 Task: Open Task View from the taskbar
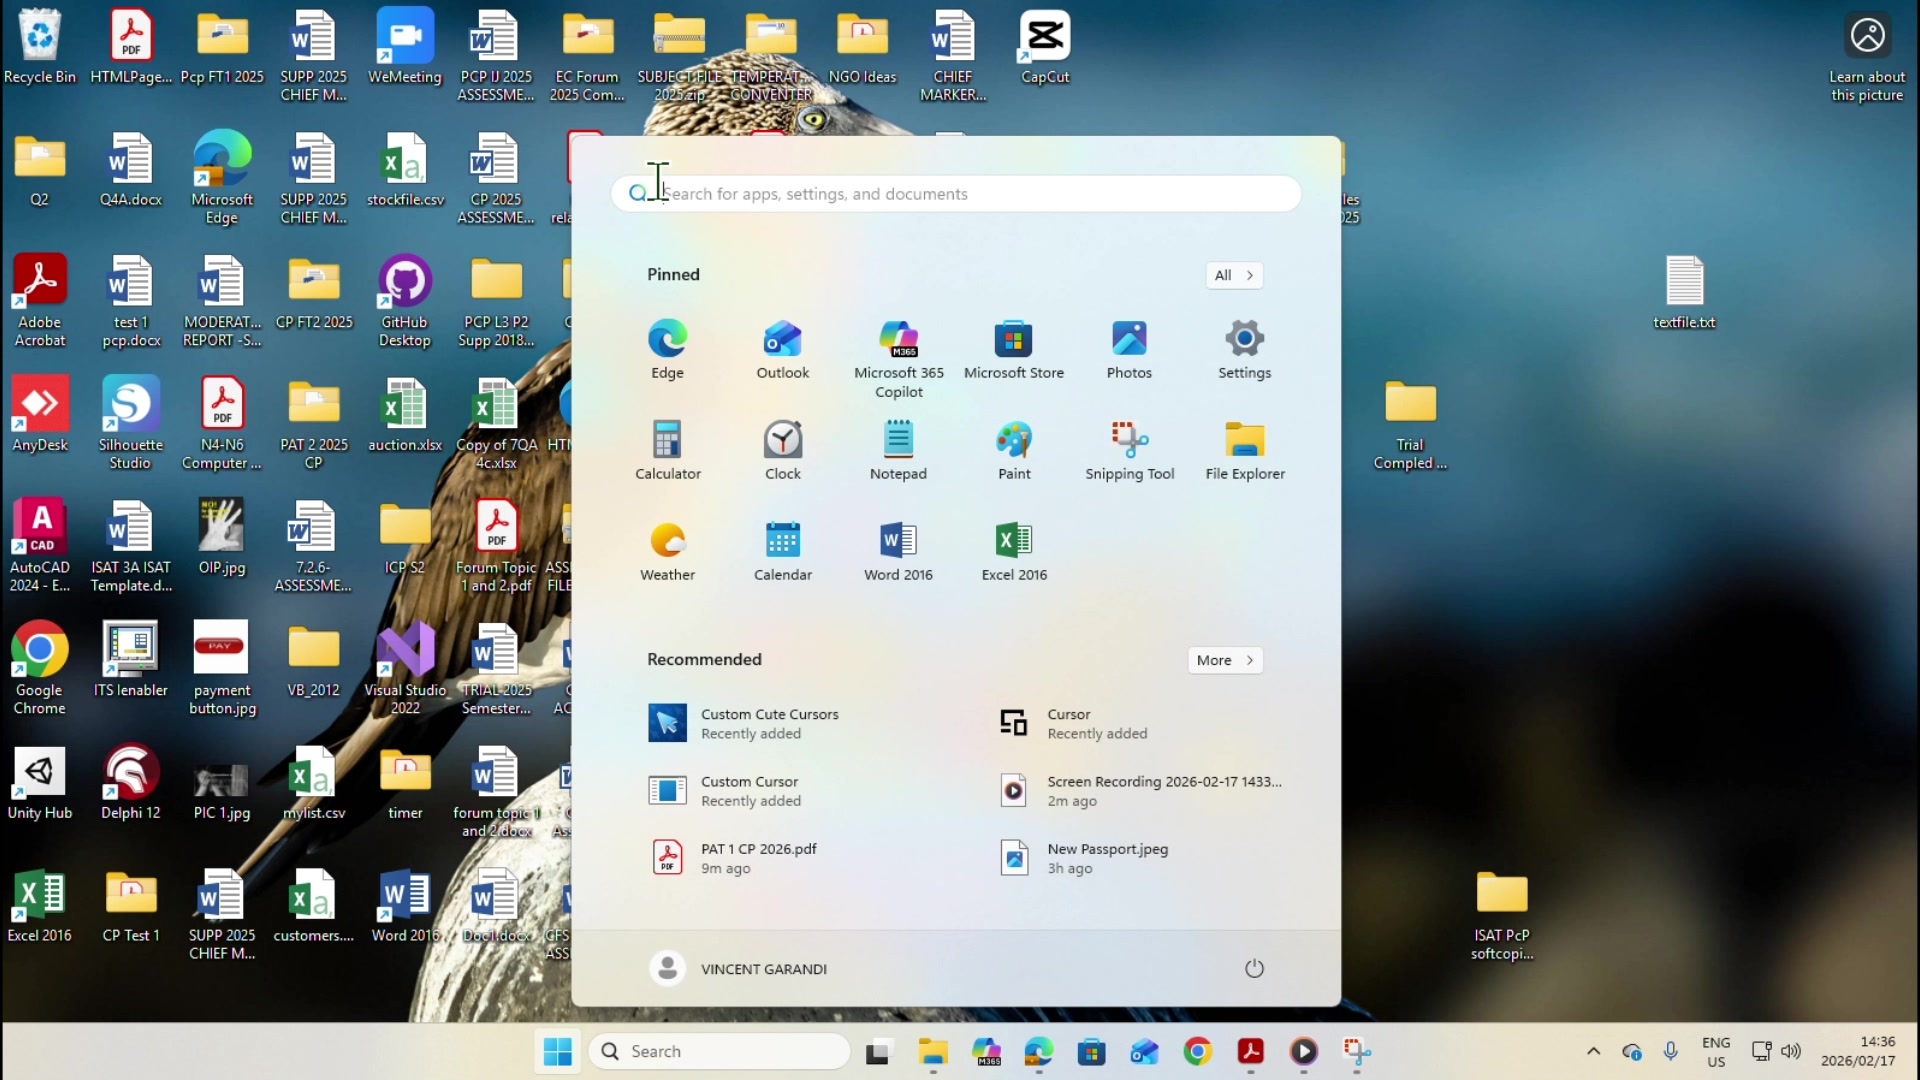pyautogui.click(x=877, y=1051)
